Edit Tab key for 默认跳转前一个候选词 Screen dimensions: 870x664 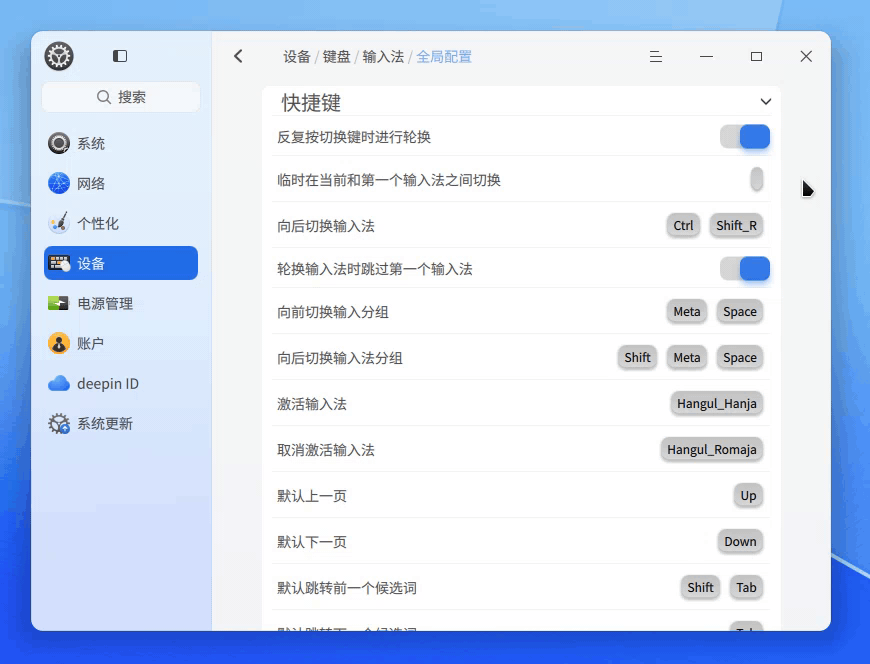[746, 587]
